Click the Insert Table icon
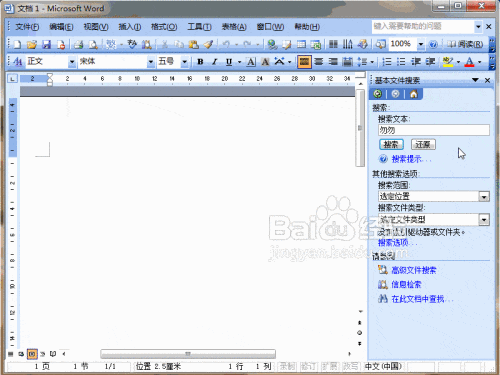500x375 pixels. pos(301,44)
